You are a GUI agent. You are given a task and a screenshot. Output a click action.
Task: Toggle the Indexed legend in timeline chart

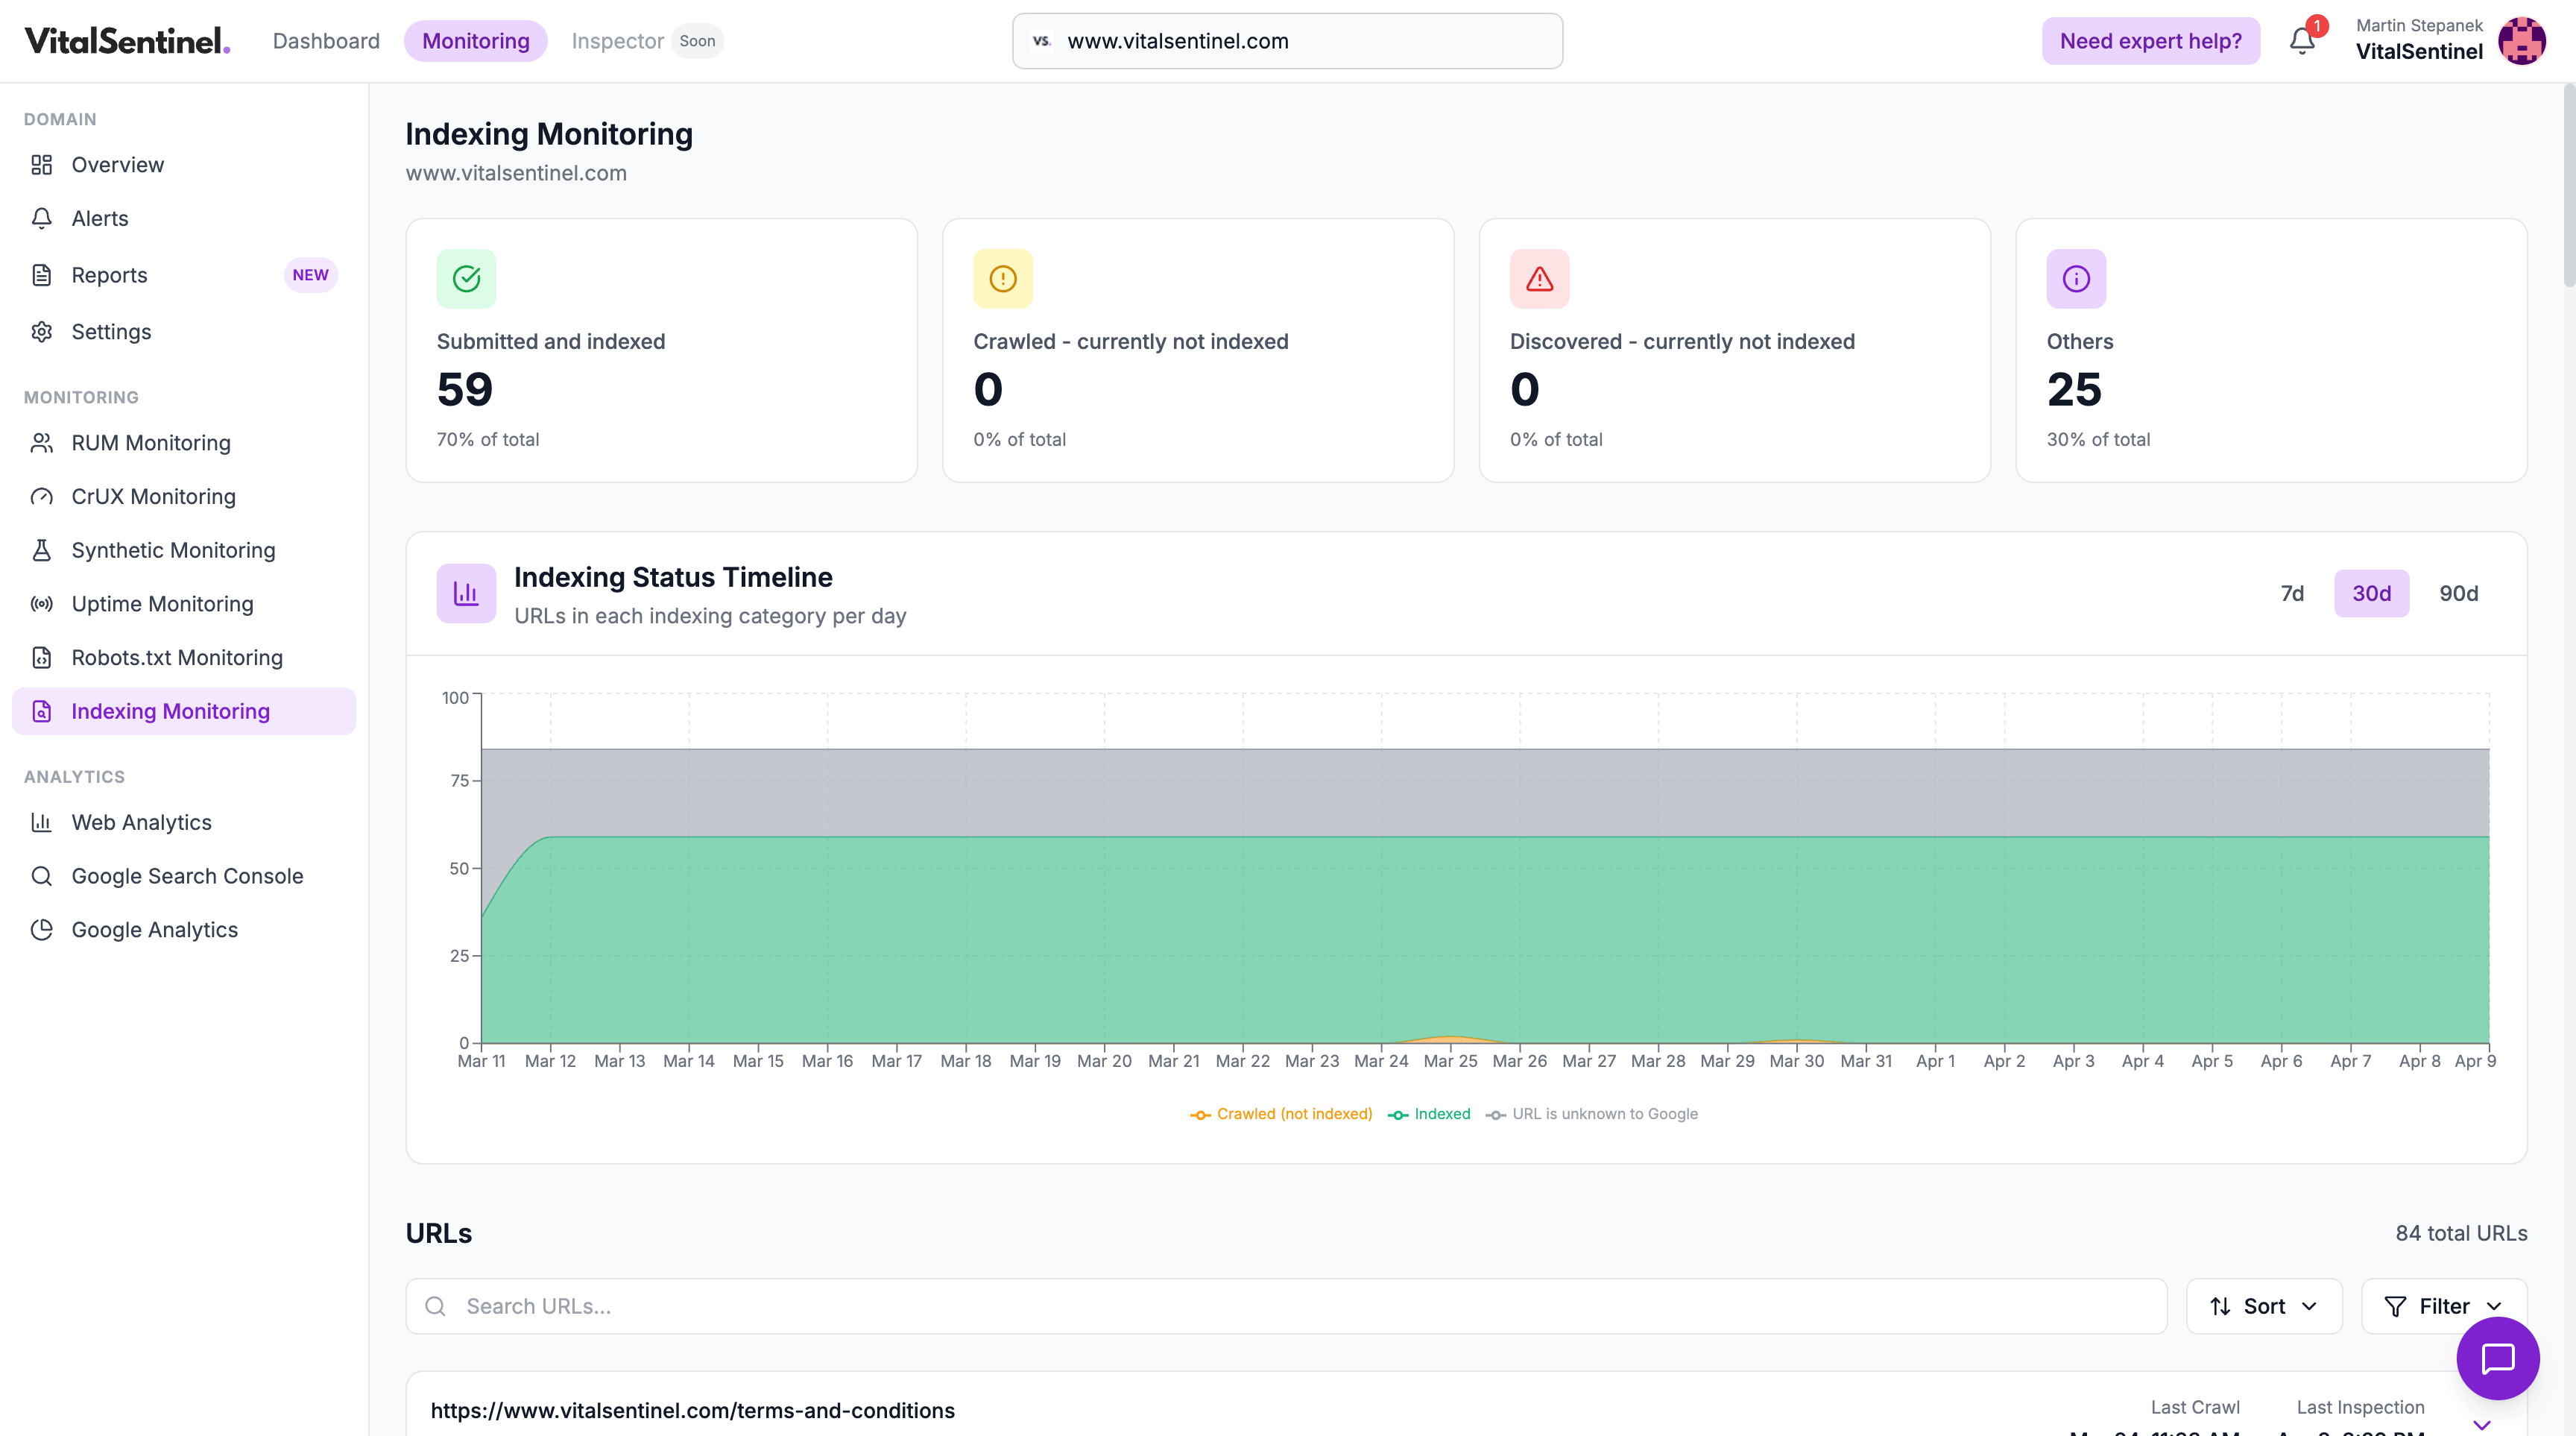pos(1429,1113)
